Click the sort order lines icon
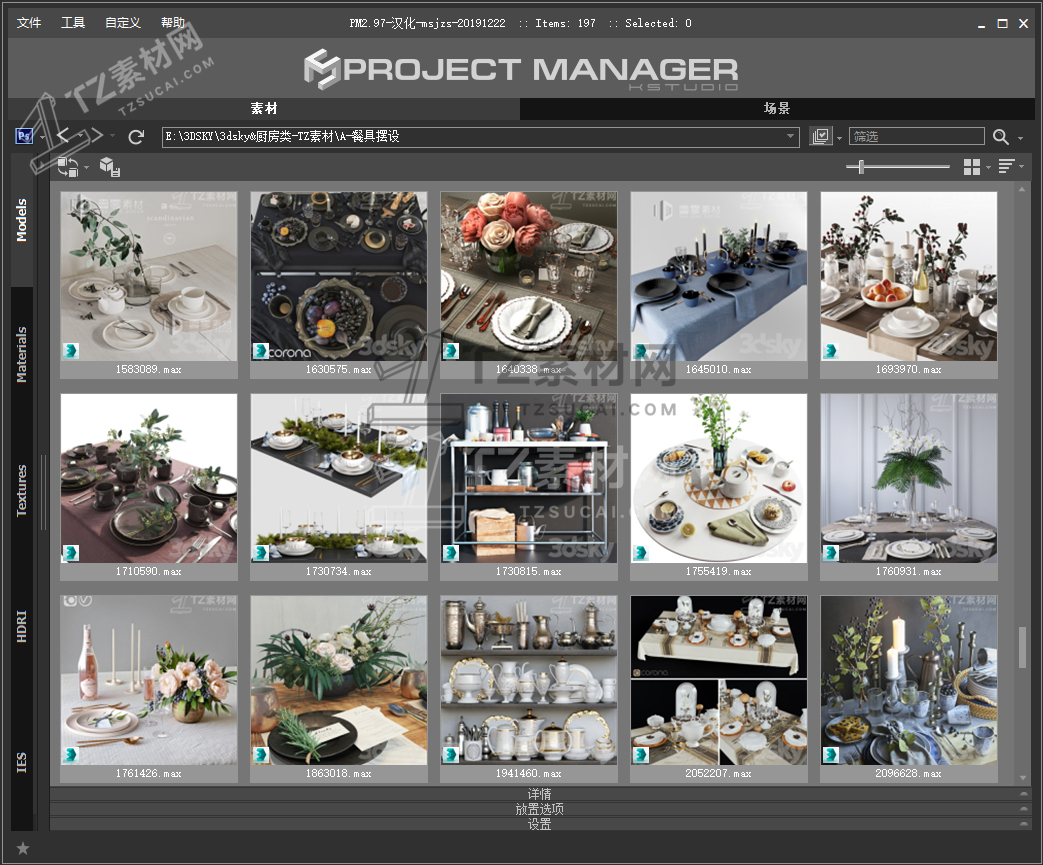The height and width of the screenshot is (865, 1043). click(1006, 166)
